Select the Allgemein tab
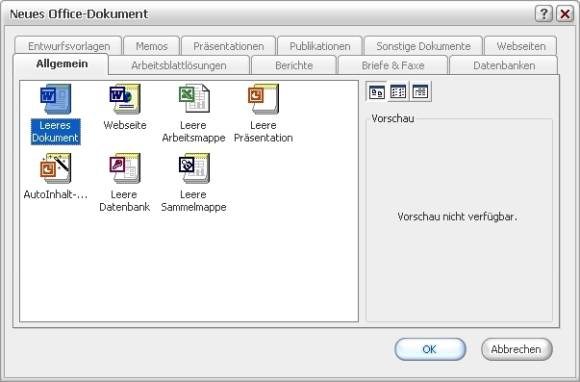580x382 pixels. click(61, 64)
